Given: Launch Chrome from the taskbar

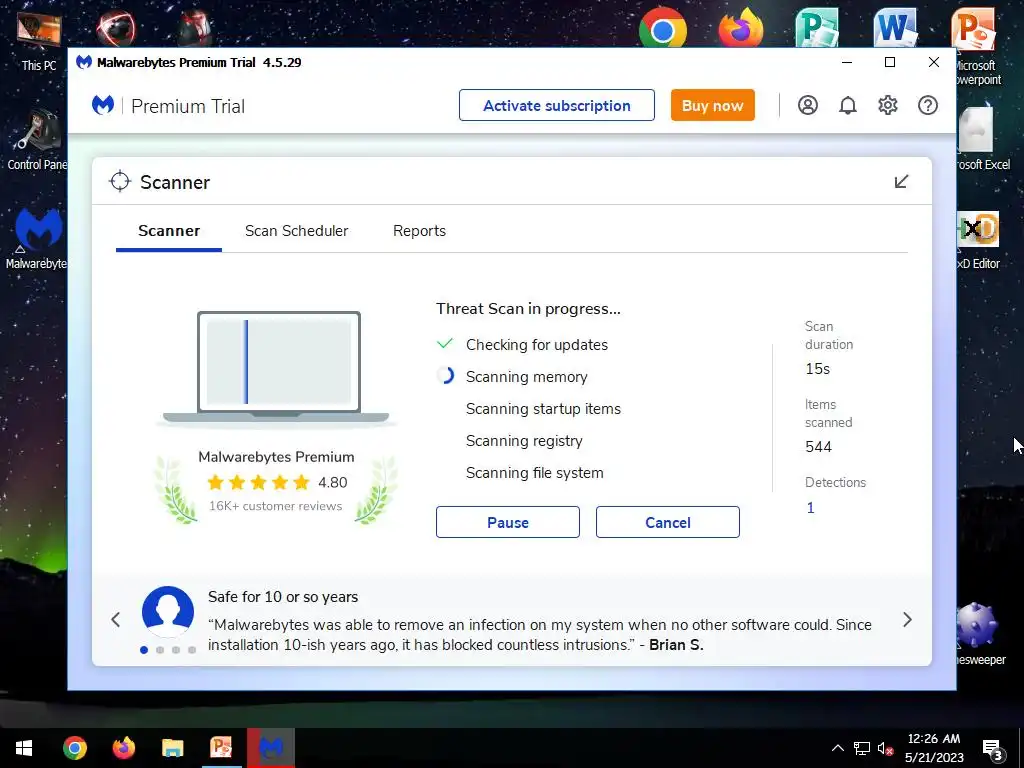Looking at the screenshot, I should pos(75,748).
